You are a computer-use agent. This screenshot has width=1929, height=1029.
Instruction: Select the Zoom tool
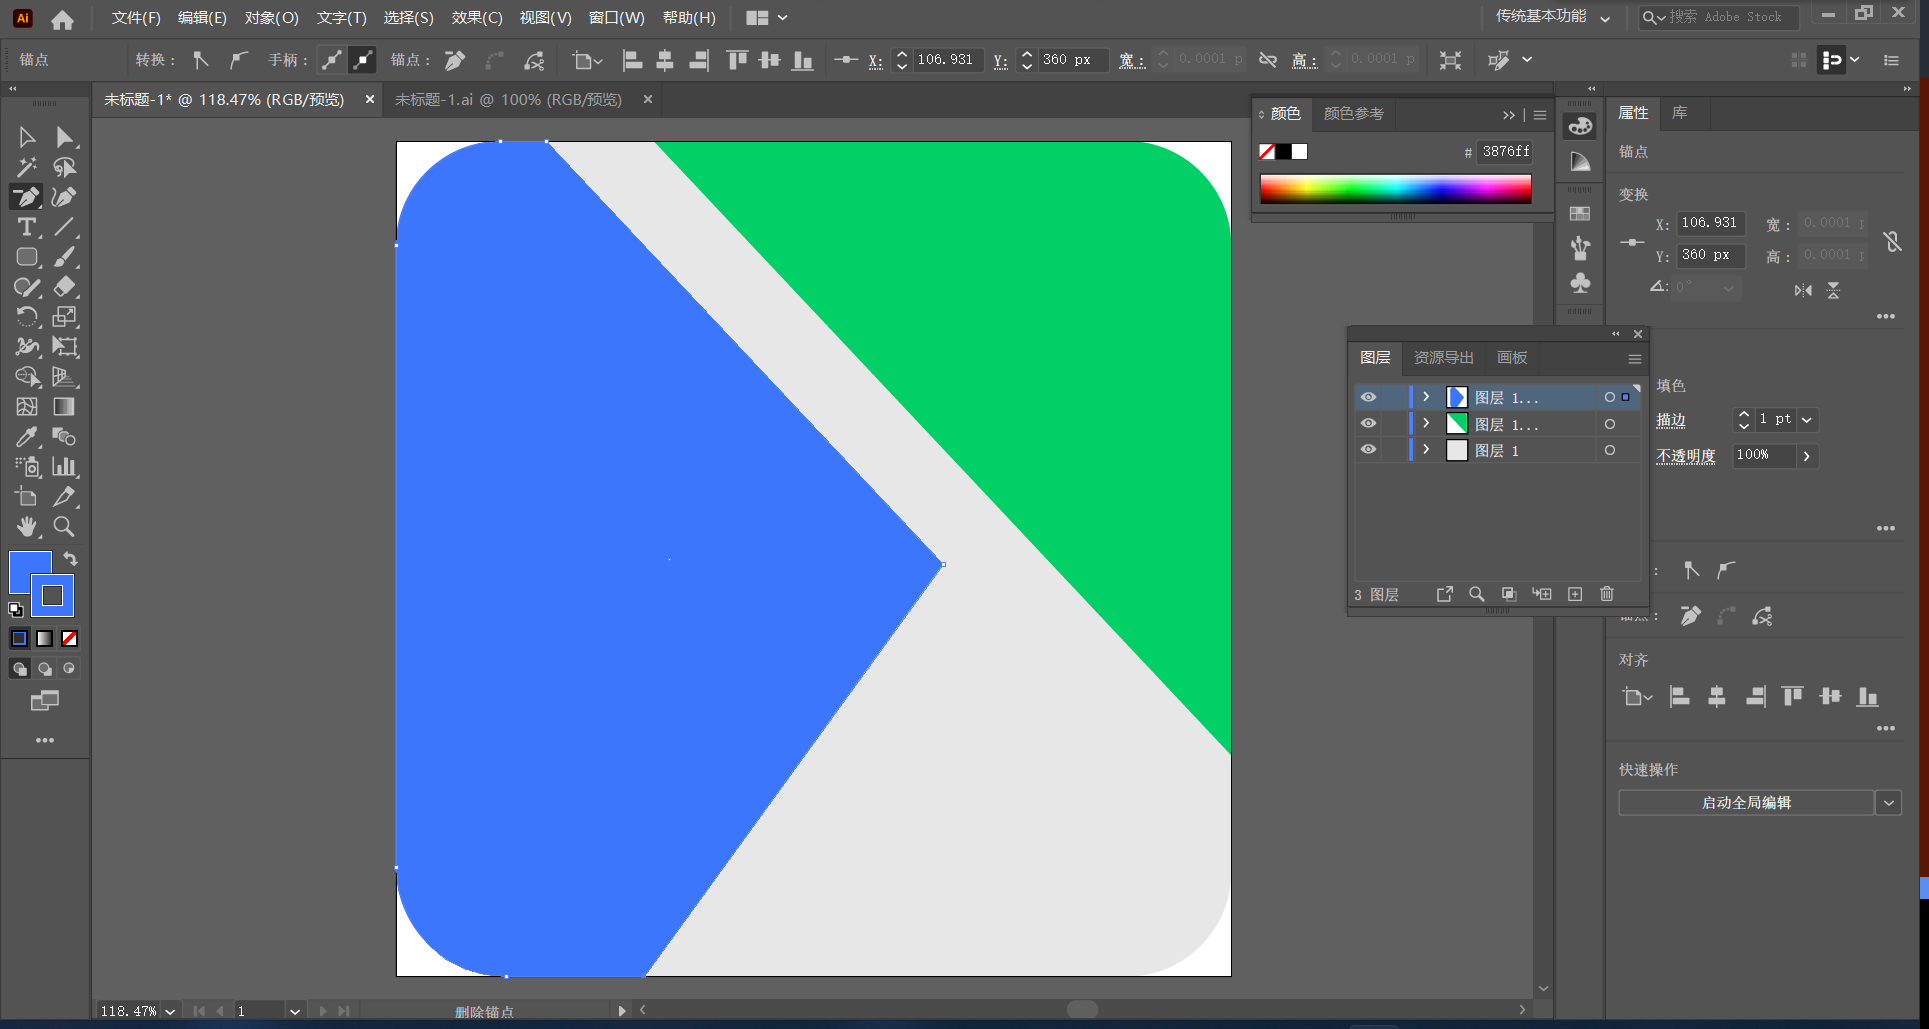pos(64,527)
